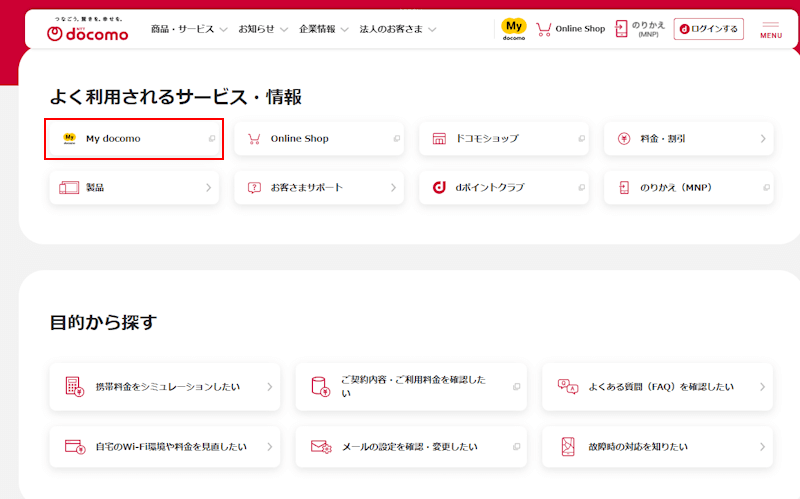Click the store icon on ドコモショップ card
The width and height of the screenshot is (800, 499).
coord(439,139)
